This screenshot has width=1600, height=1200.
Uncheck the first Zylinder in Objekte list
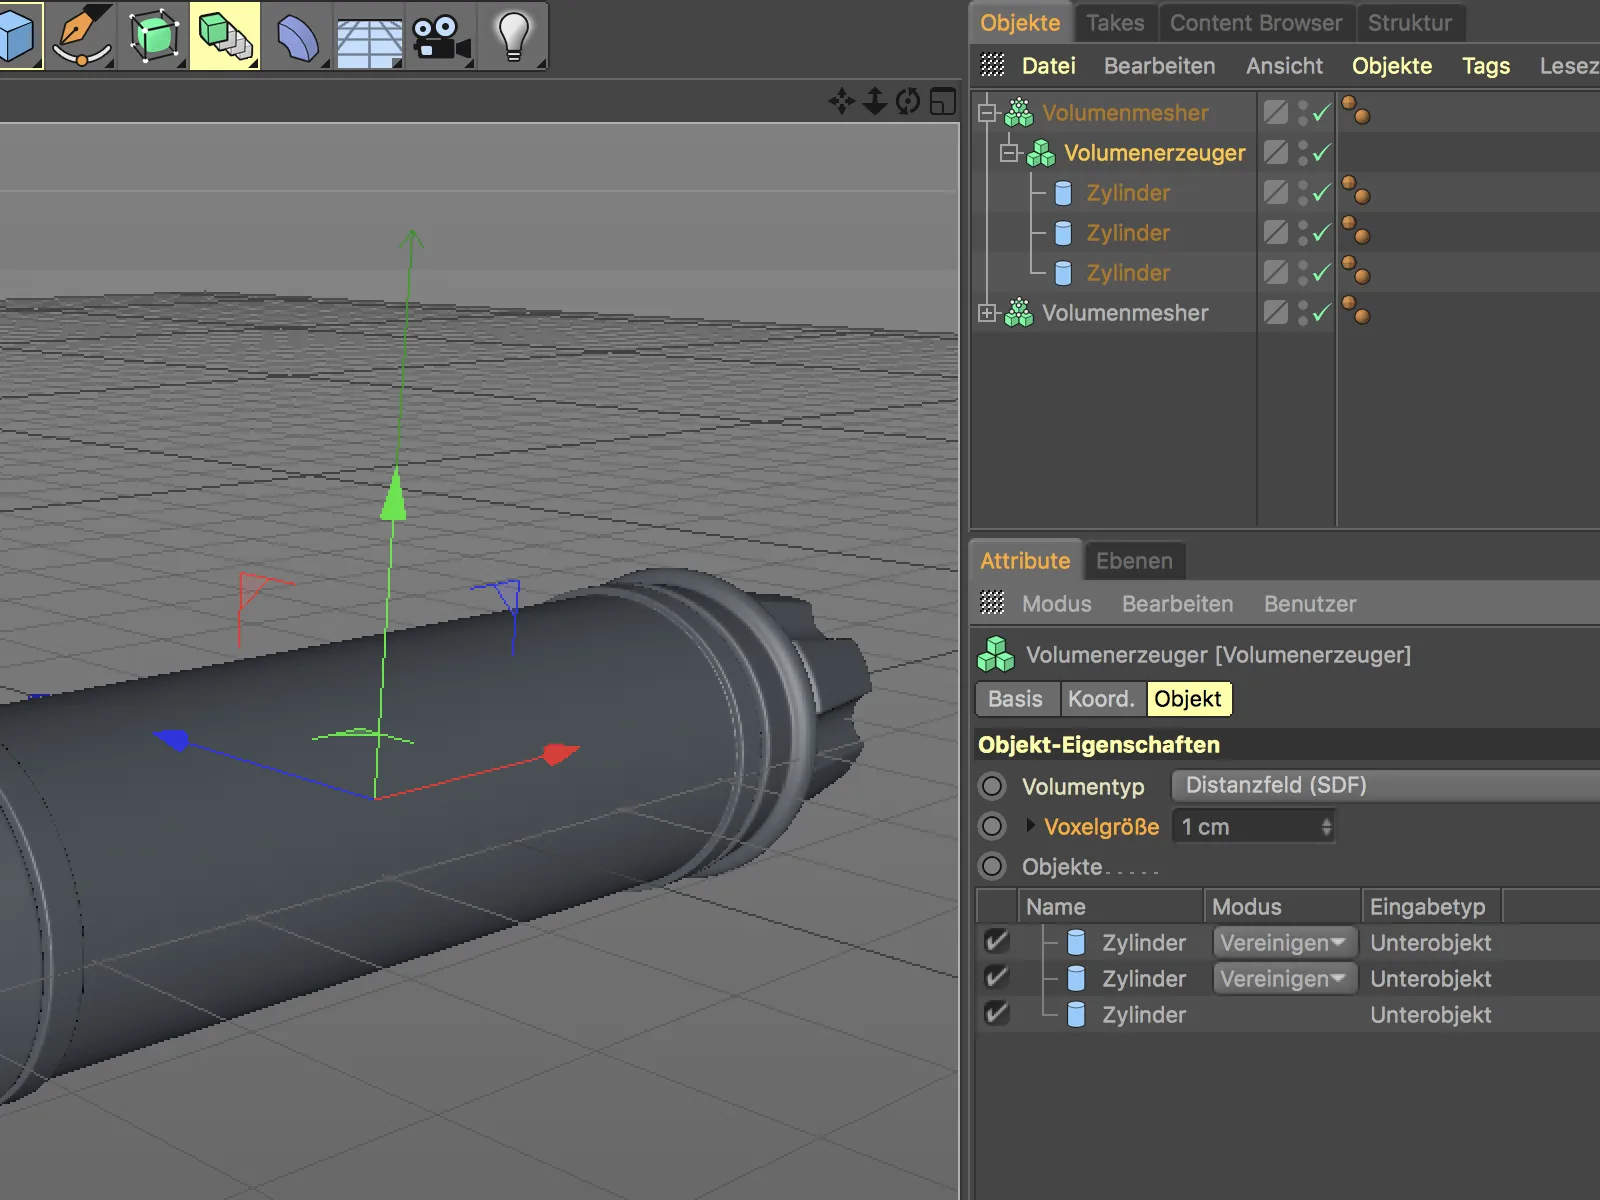996,942
